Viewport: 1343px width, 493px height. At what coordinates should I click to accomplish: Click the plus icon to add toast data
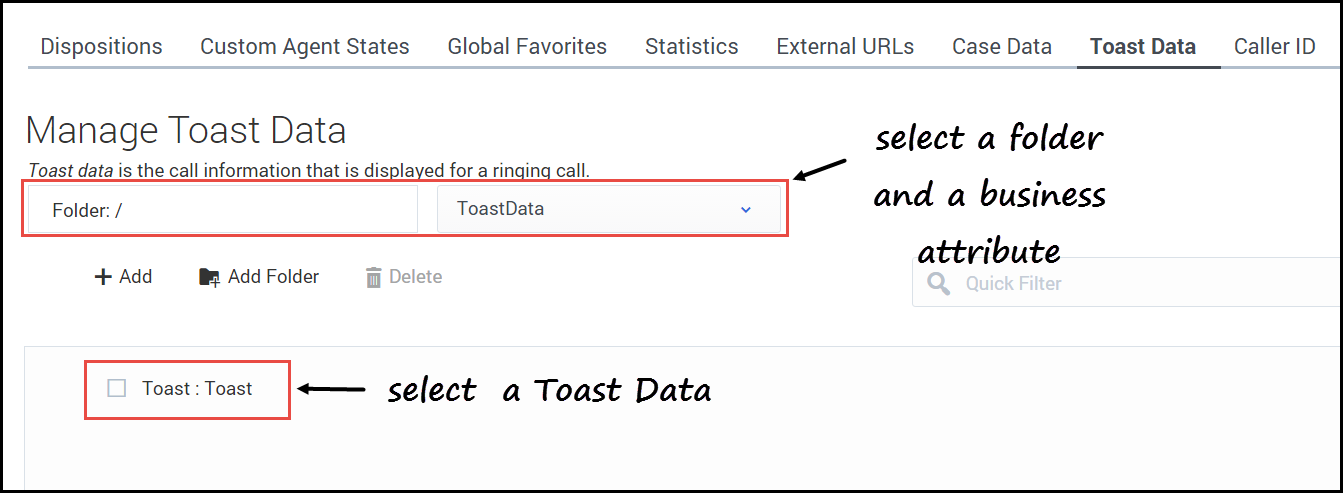(102, 277)
